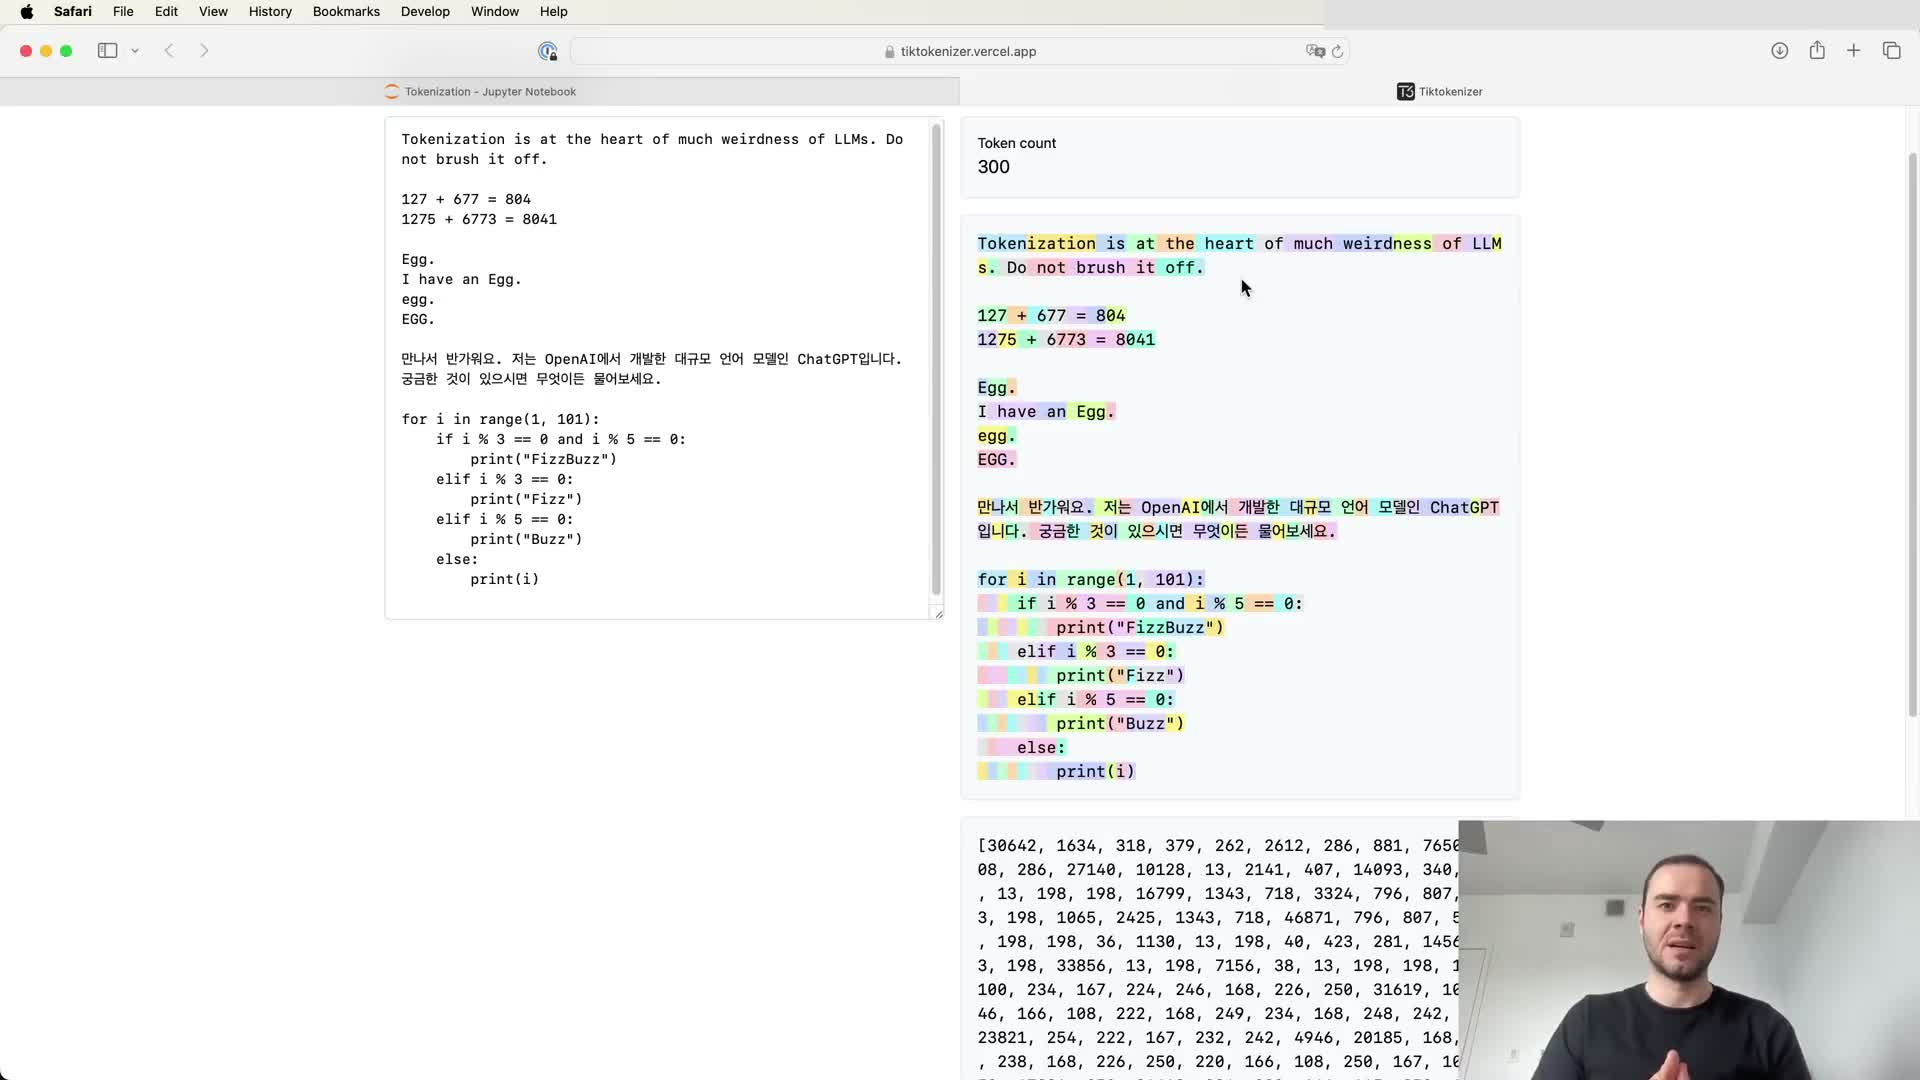Reload the page with refresh icon
The image size is (1920, 1080).
1337,51
